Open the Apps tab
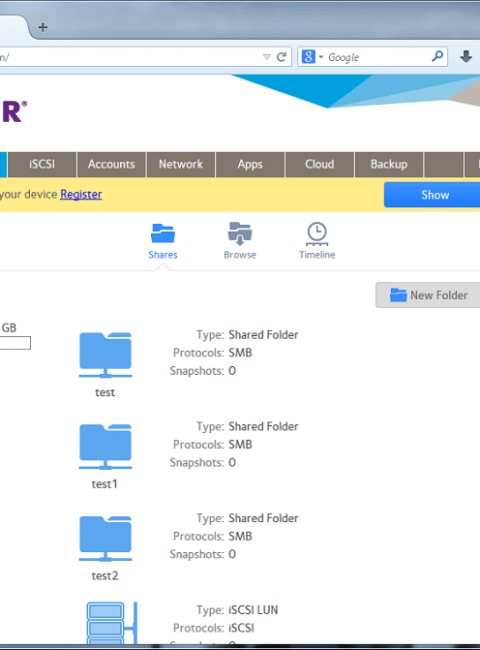This screenshot has width=480, height=650. (x=250, y=164)
